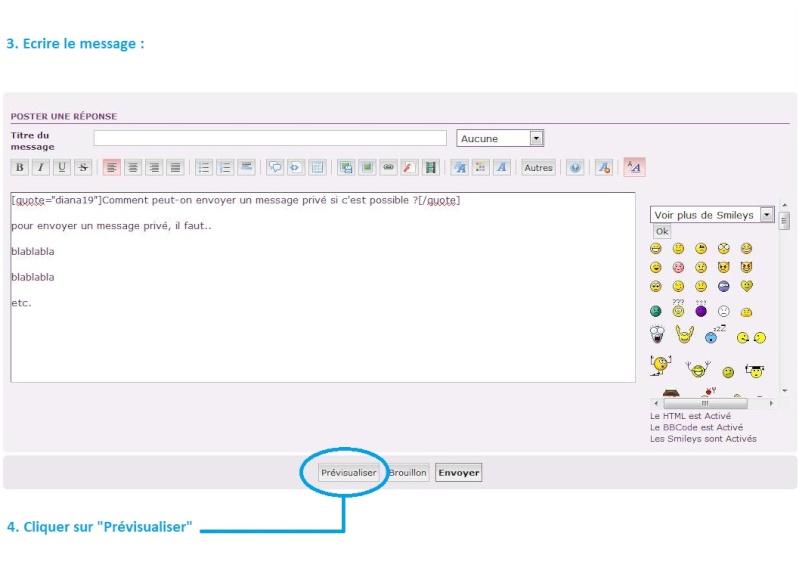Click the 'Le HTML est Activé' text
The image size is (799, 565).
(x=690, y=416)
